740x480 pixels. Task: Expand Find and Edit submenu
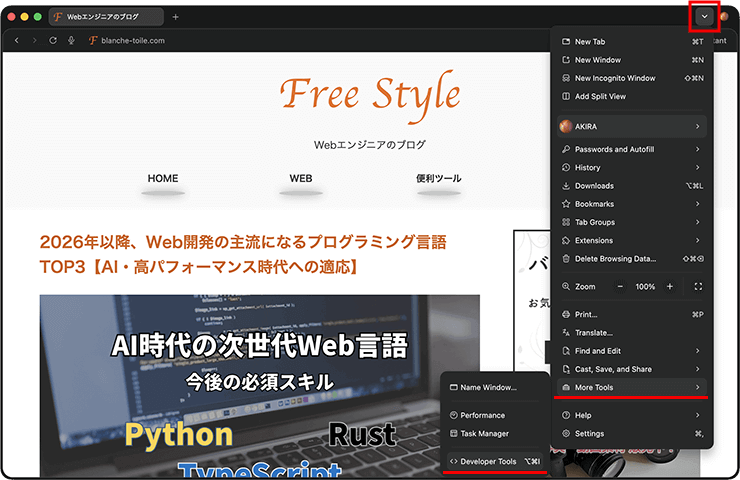coord(632,351)
